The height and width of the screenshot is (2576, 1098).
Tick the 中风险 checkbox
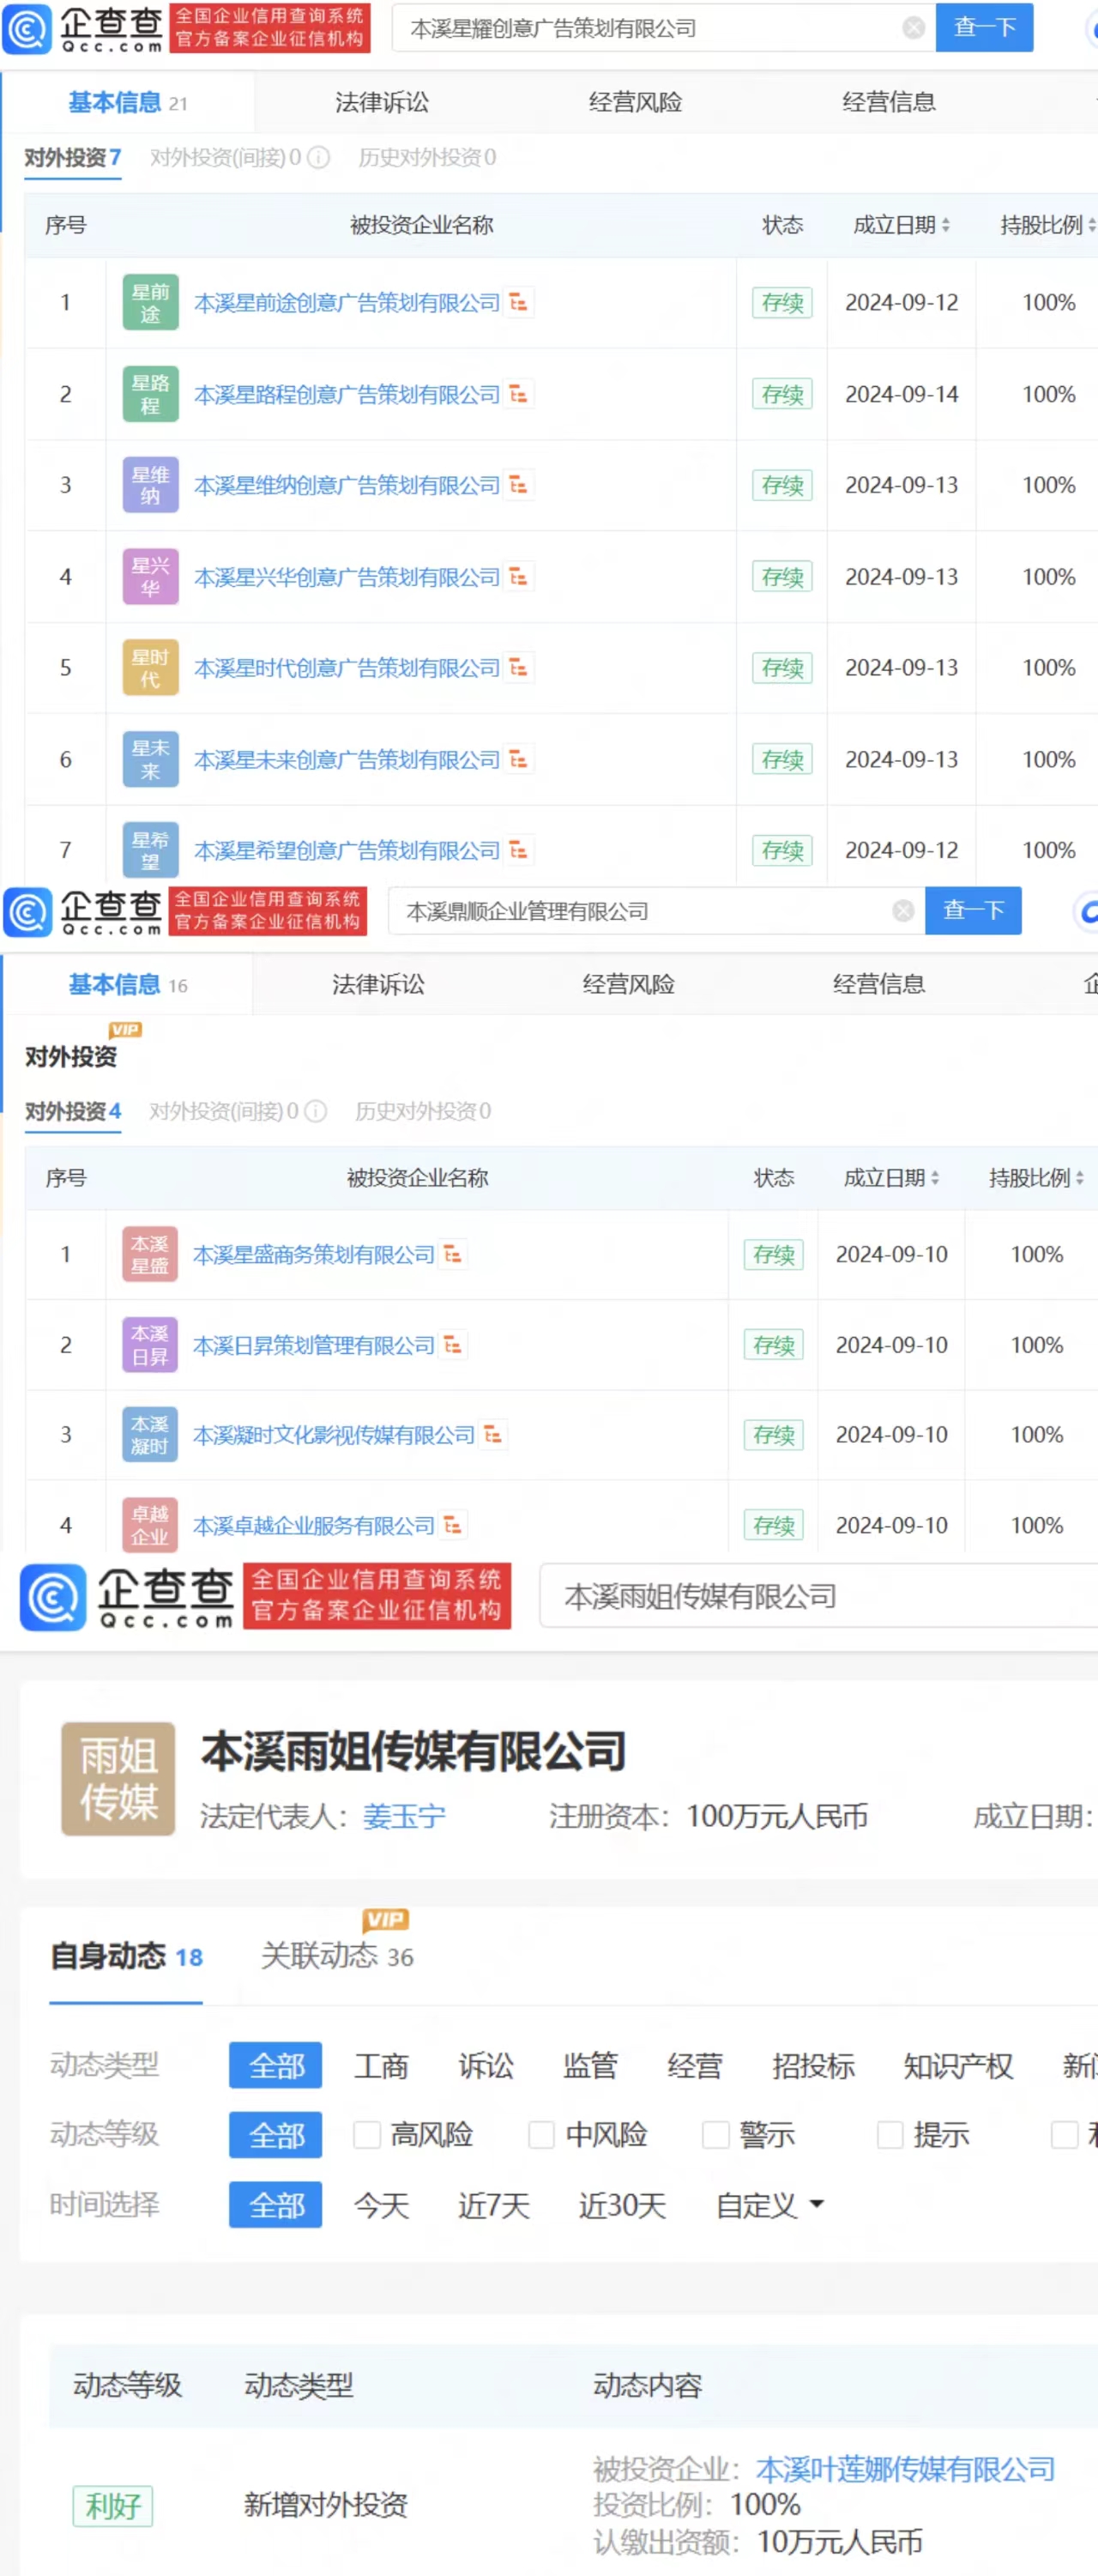click(541, 2135)
